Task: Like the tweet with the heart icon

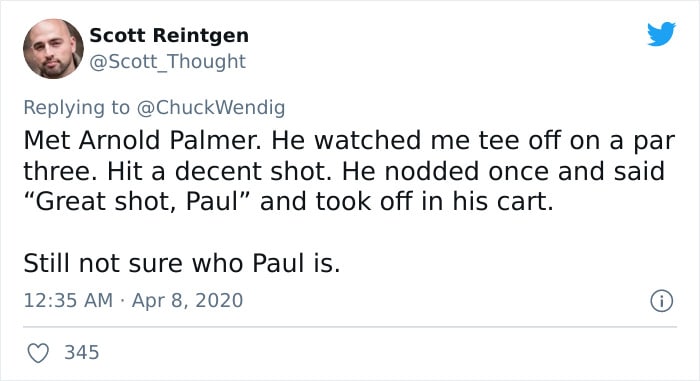Action: tap(38, 353)
